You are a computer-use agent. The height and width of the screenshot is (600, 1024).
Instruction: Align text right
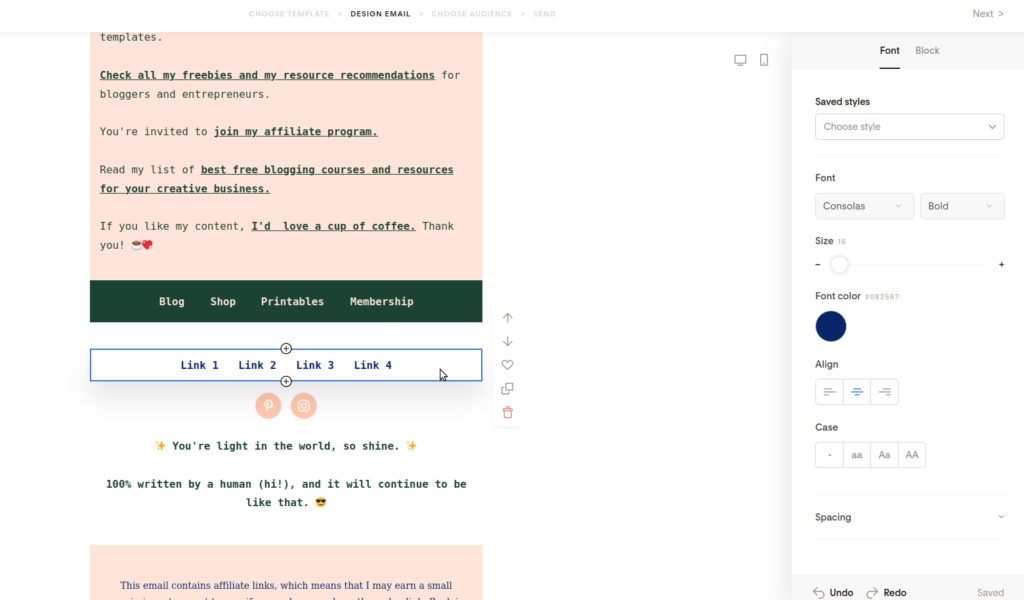884,392
